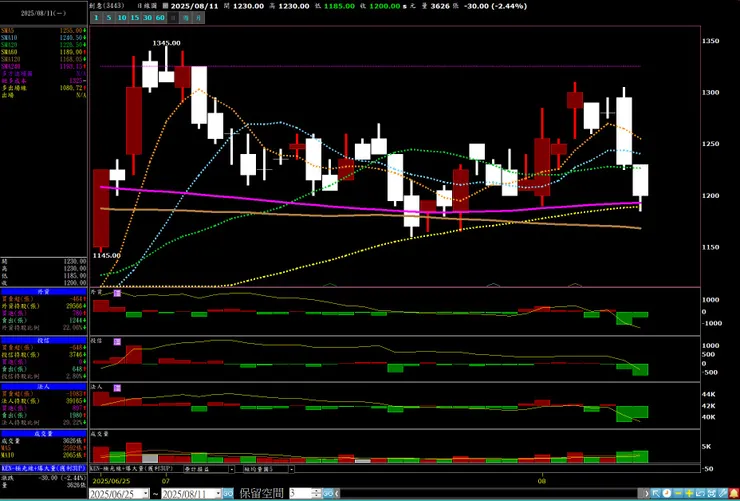740x501 pixels.
Task: Select the drawing pen tool icon
Action: (723, 493)
